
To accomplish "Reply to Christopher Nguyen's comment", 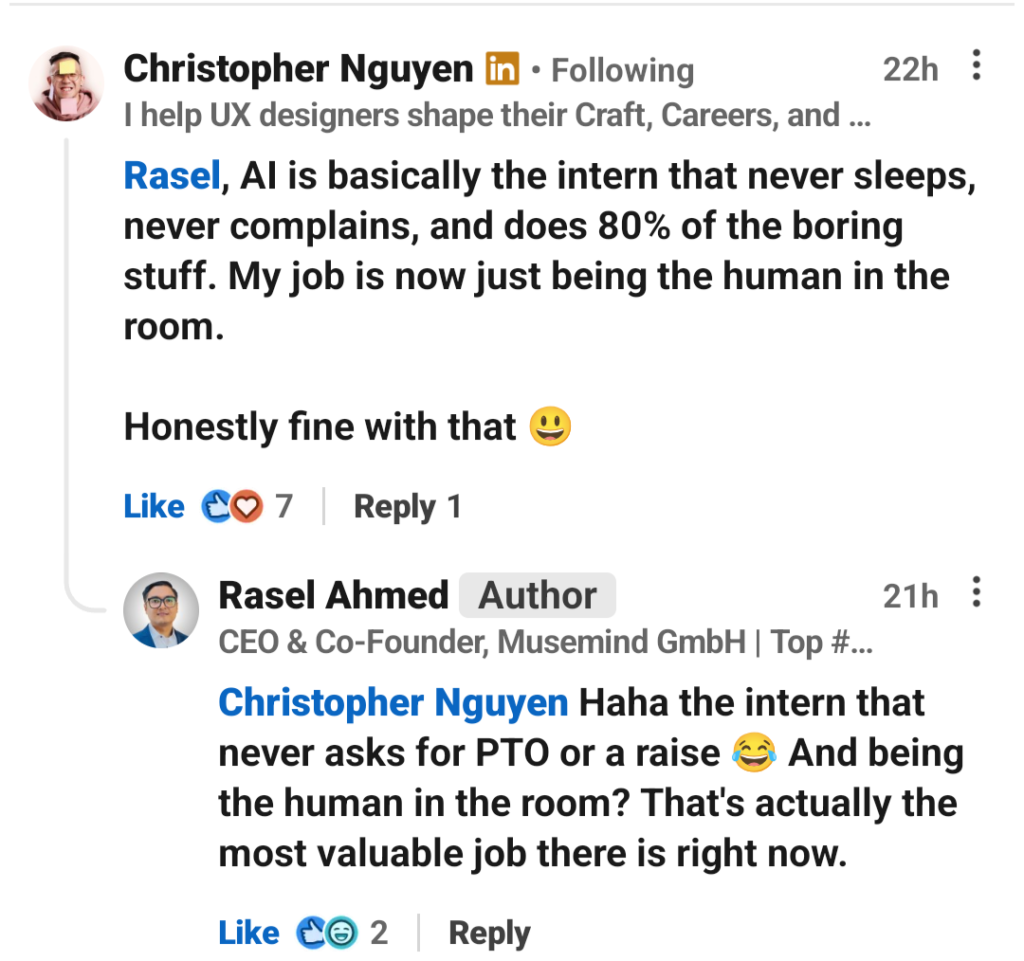I will coord(394,507).
